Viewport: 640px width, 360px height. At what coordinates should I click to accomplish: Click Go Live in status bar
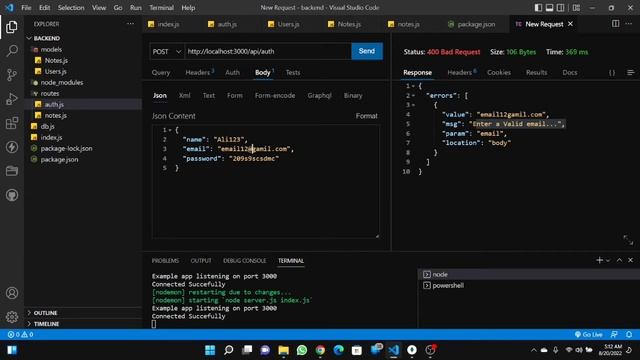[x=588, y=334]
